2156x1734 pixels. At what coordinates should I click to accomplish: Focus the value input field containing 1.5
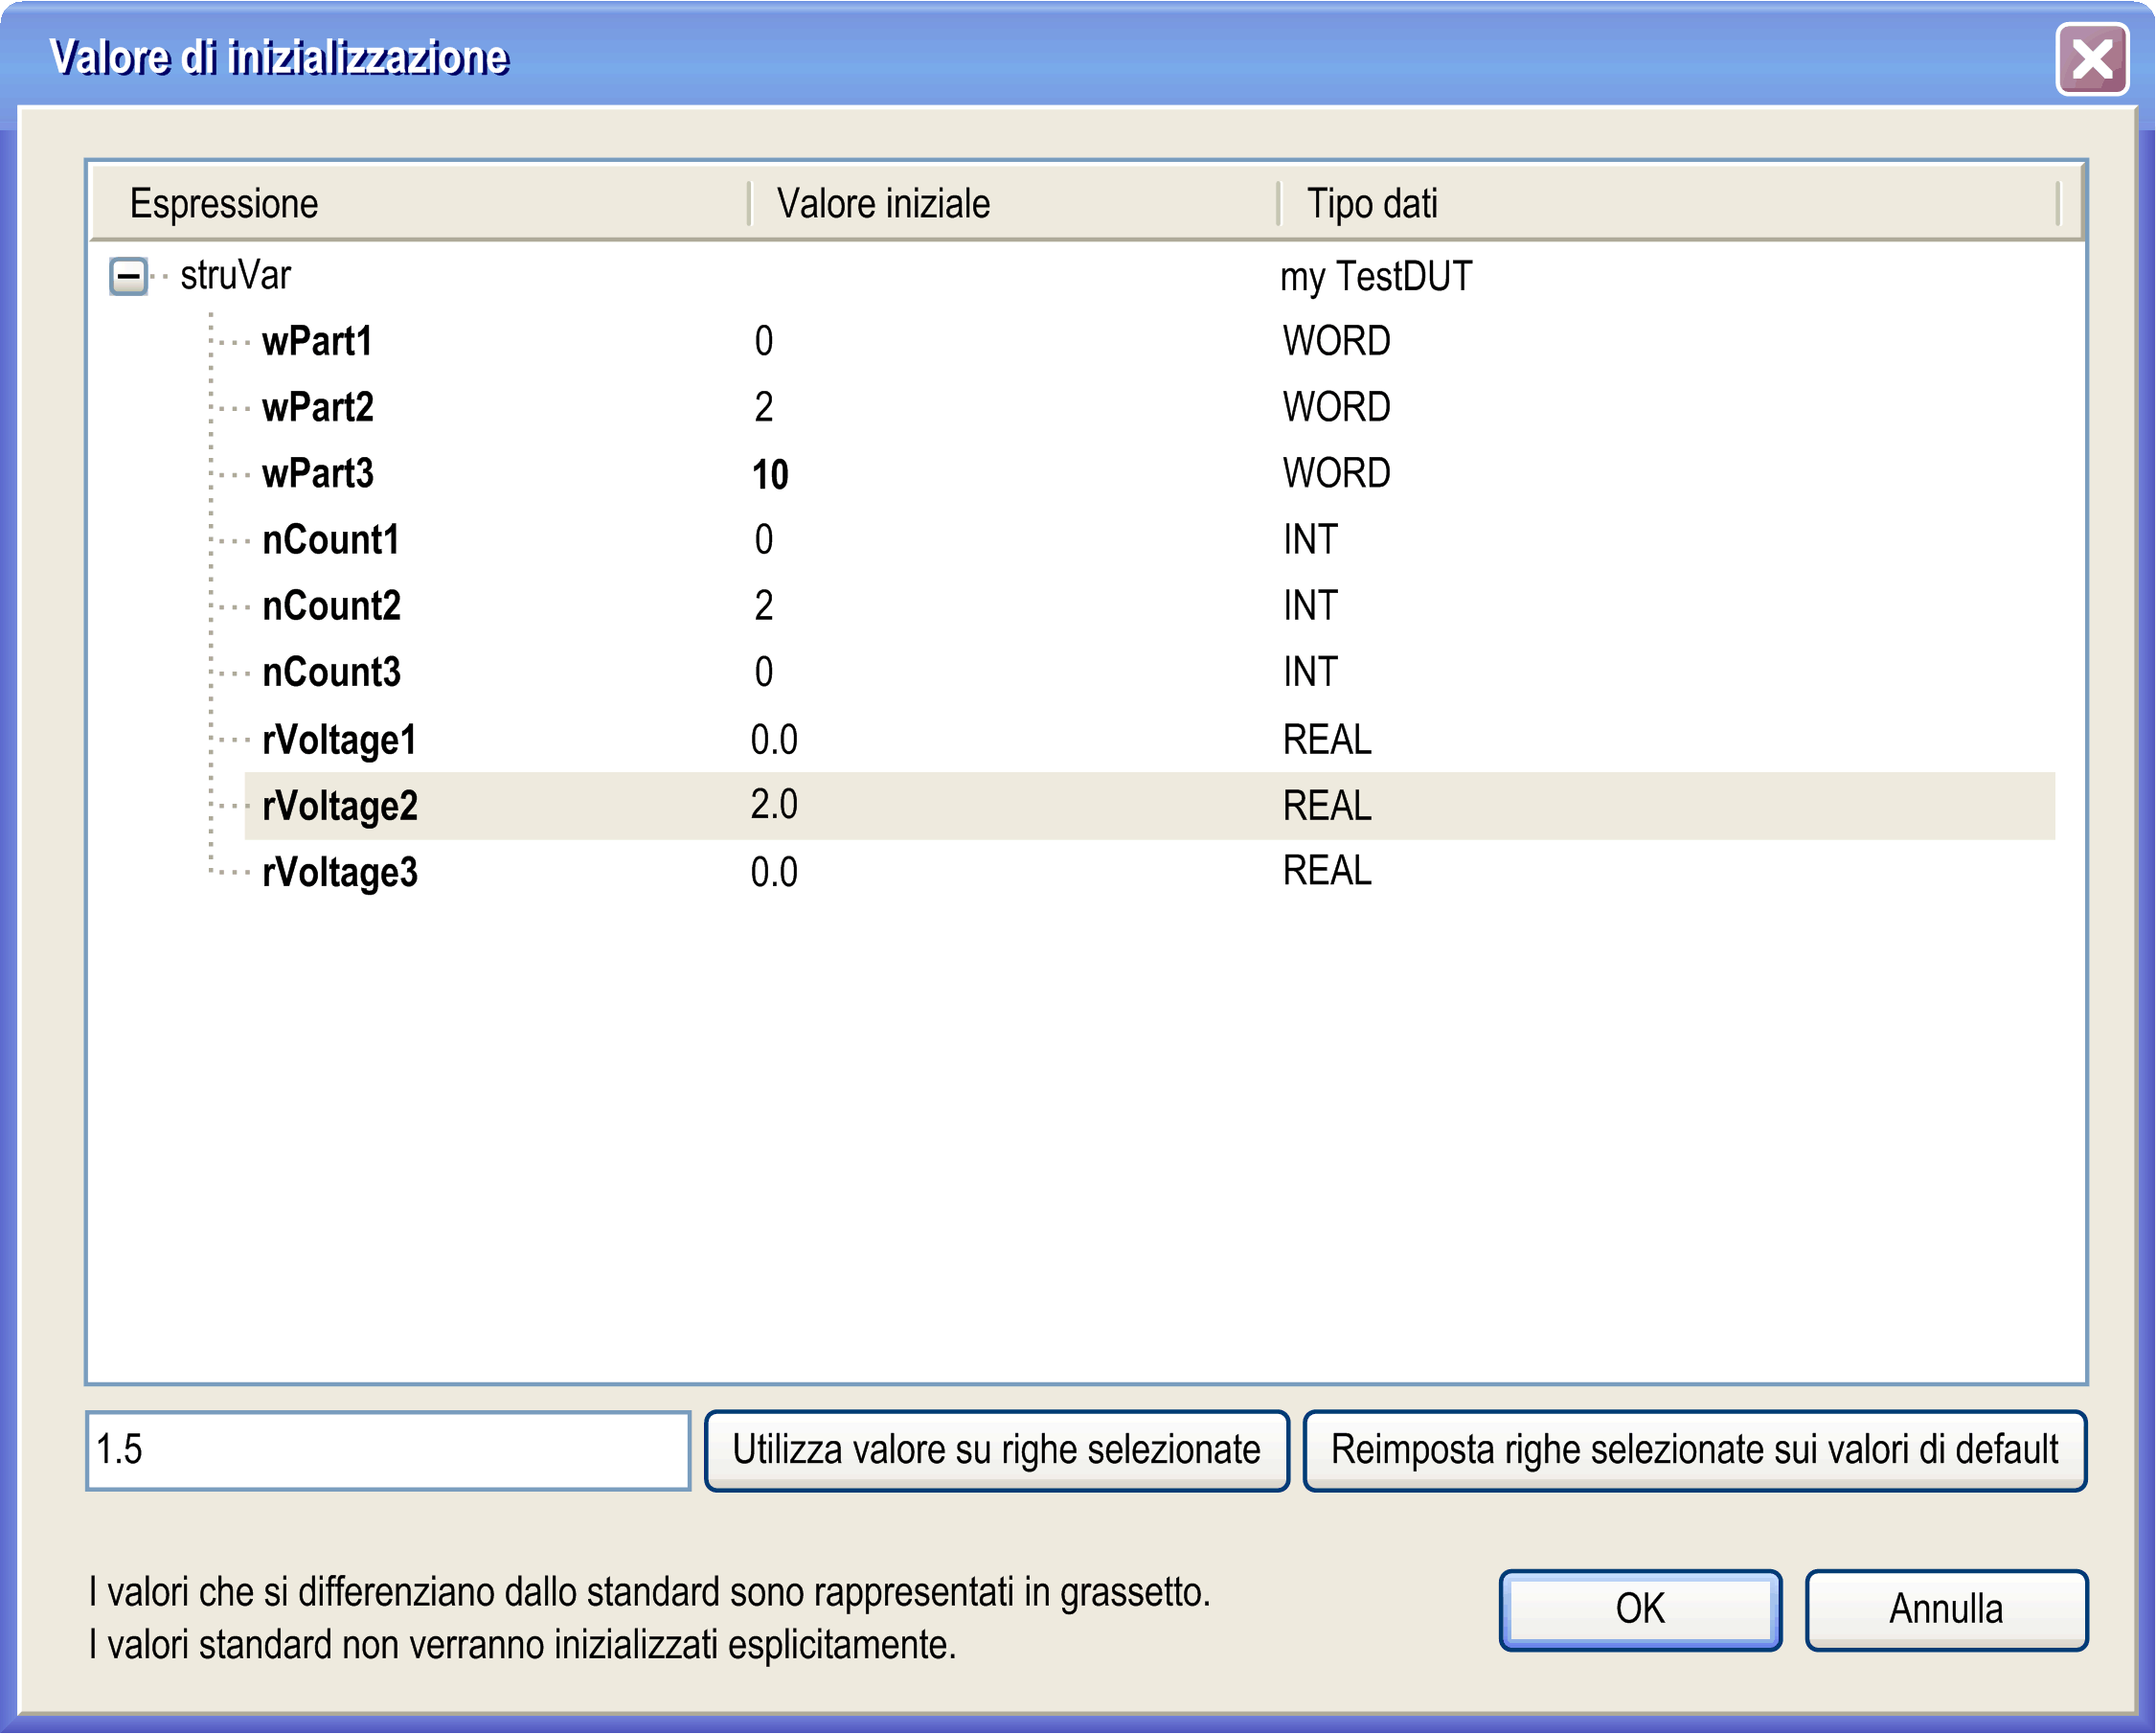[388, 1450]
